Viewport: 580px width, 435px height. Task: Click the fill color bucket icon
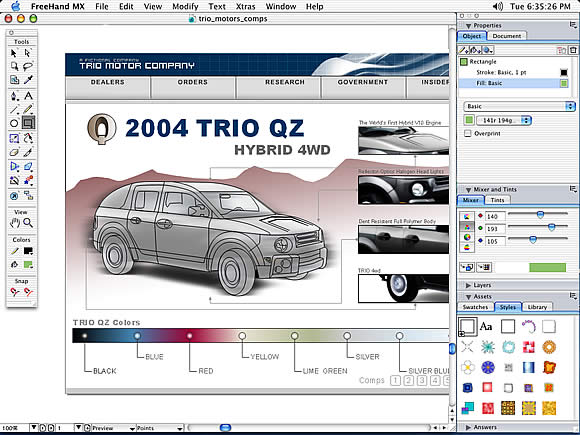(x=14, y=264)
